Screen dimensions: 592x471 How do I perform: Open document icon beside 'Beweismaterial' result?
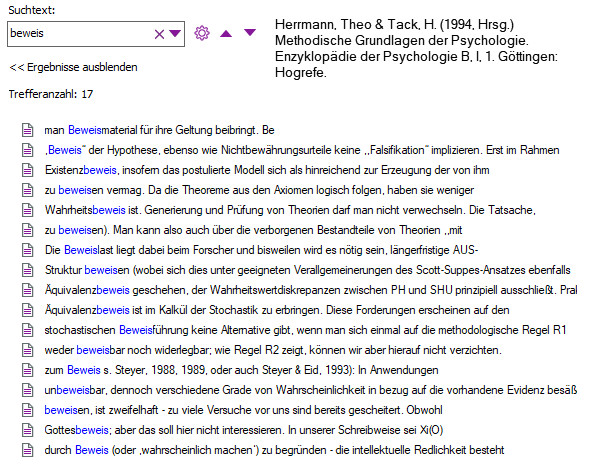coord(28,130)
